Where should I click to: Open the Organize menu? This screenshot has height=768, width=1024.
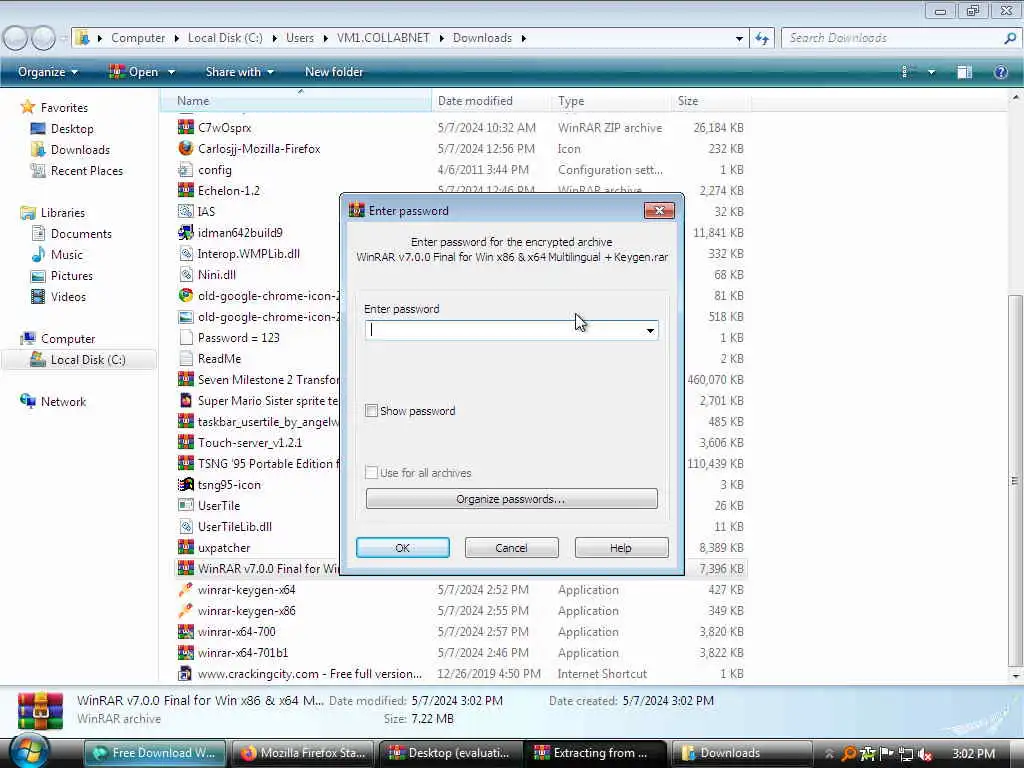(x=48, y=72)
